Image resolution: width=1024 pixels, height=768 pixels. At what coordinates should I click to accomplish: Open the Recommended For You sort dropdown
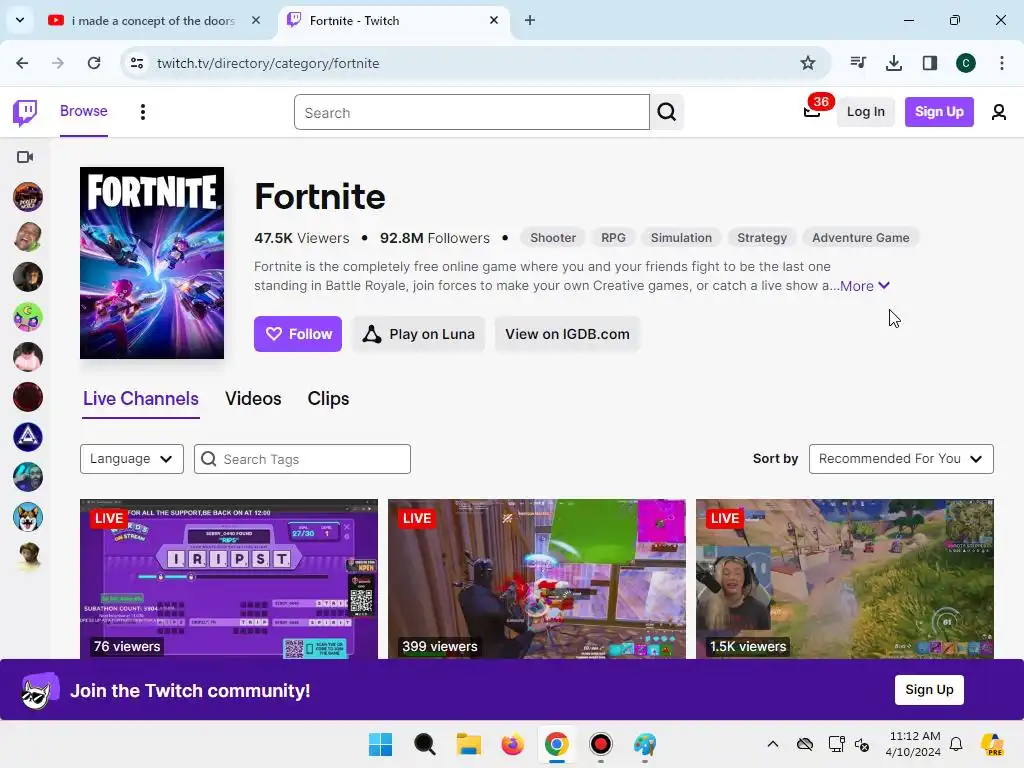pos(901,459)
